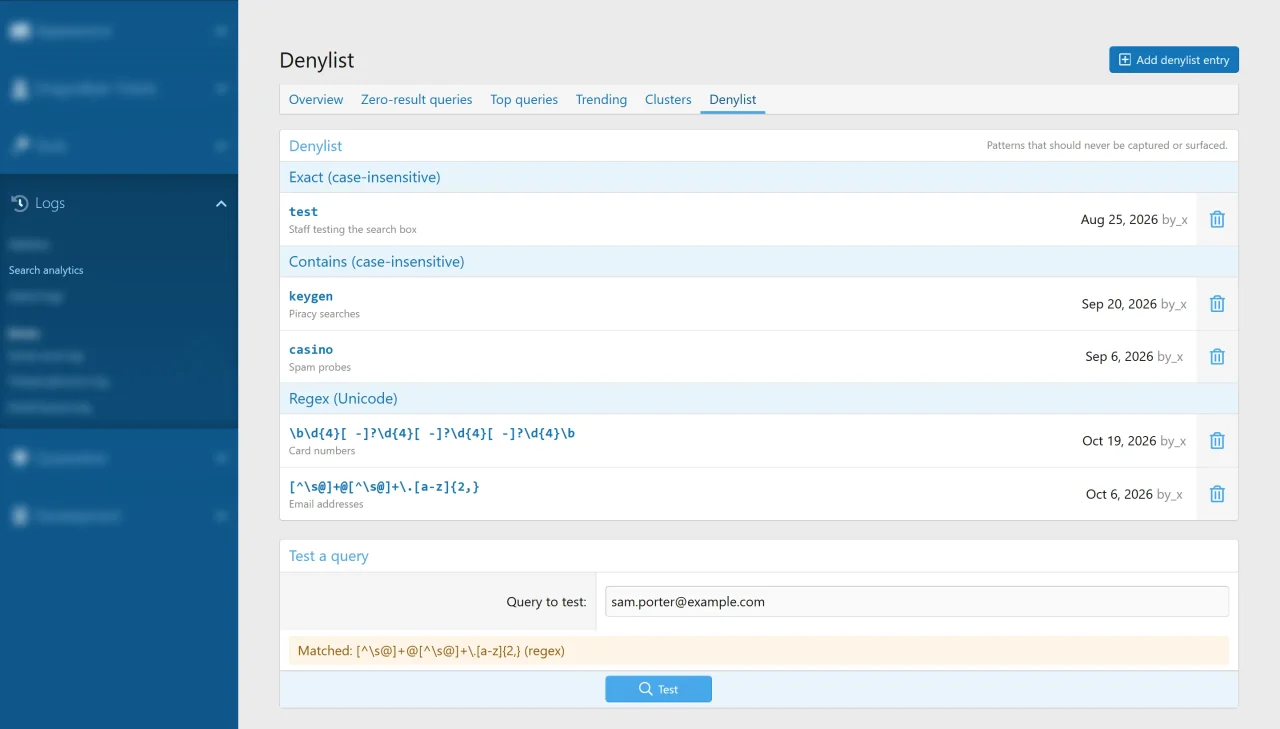Click the Aug 25, 2026 date
1280x729 pixels.
[1119, 219]
